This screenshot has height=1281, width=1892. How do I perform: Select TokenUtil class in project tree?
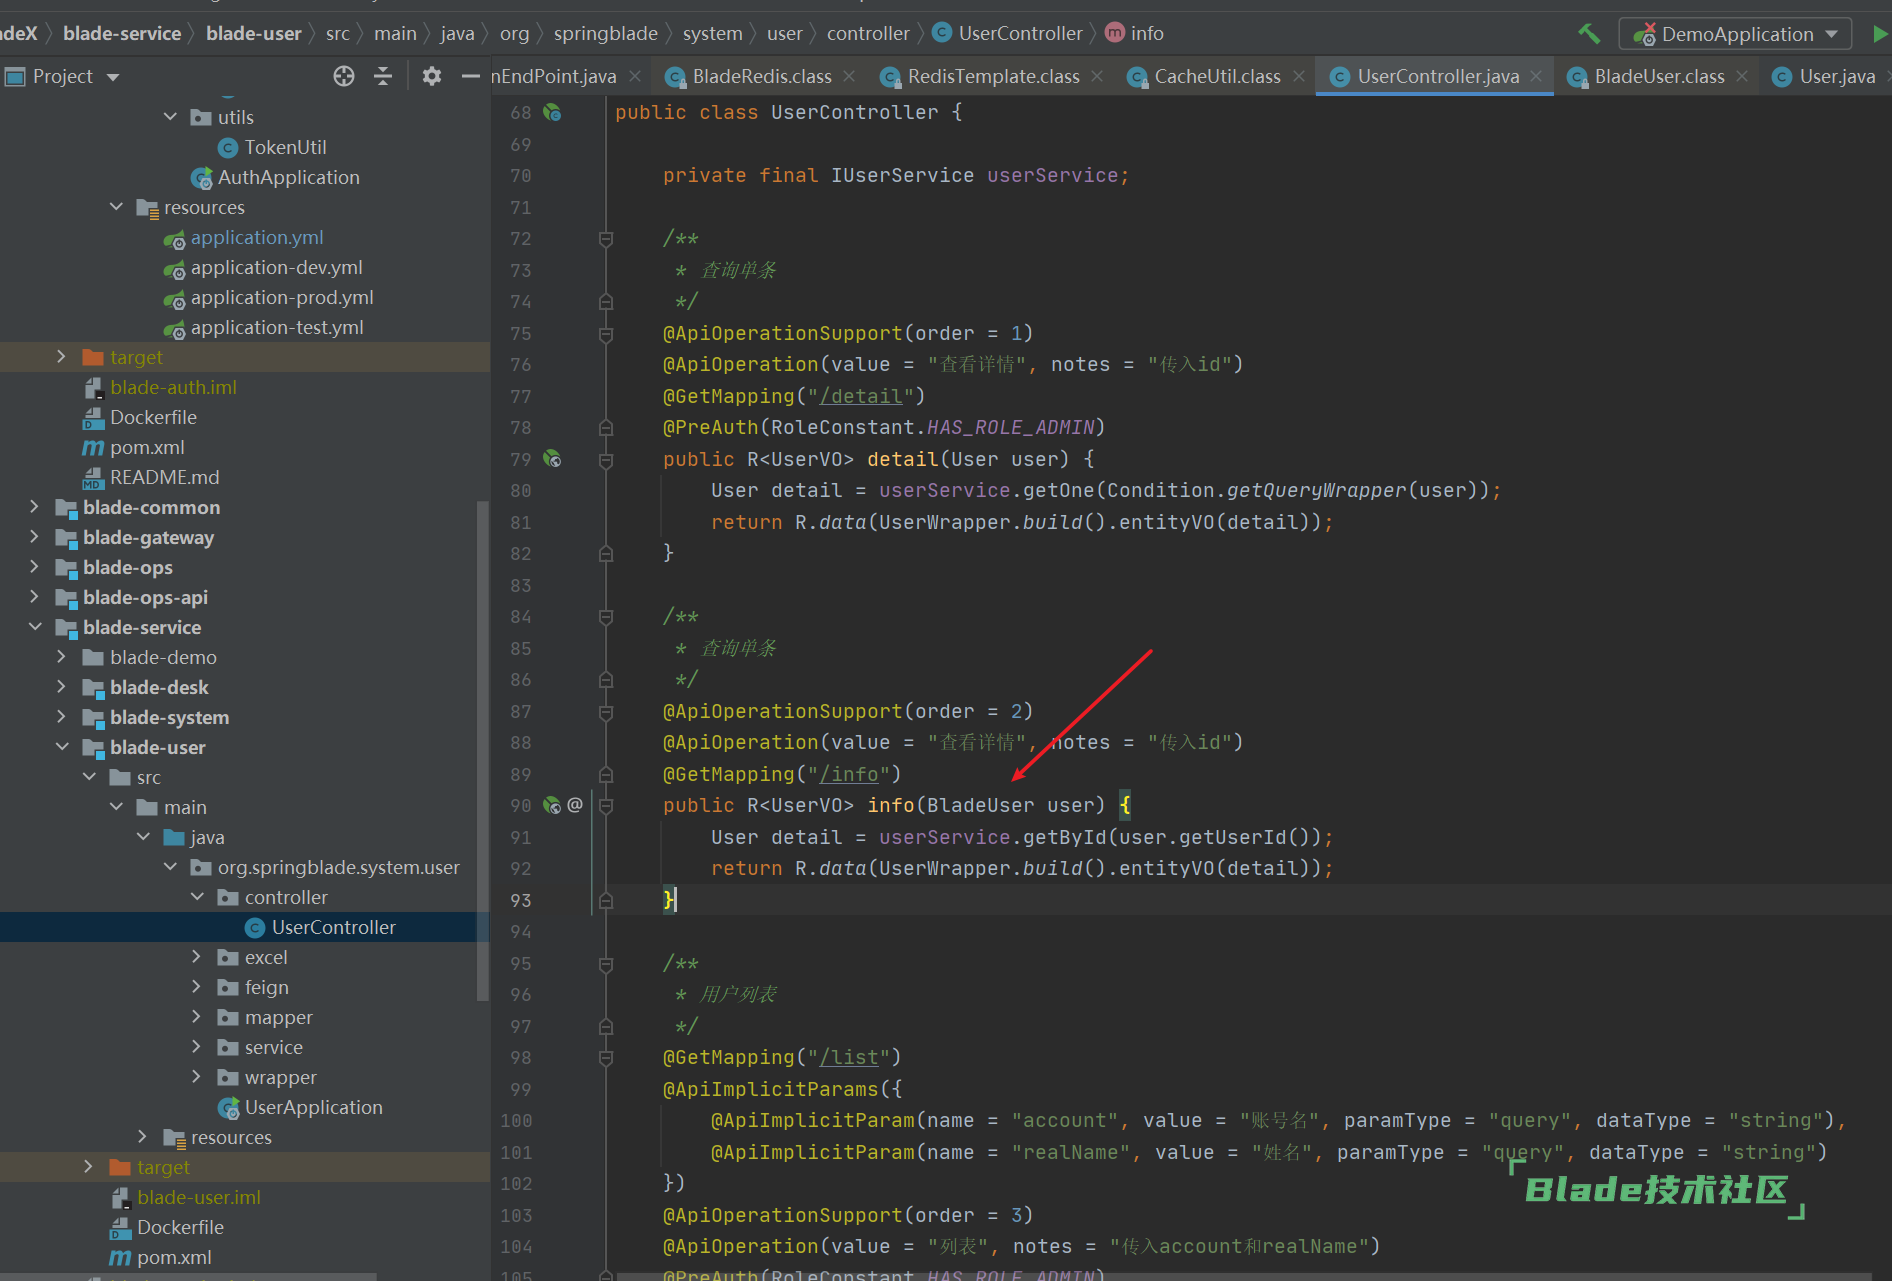[285, 147]
